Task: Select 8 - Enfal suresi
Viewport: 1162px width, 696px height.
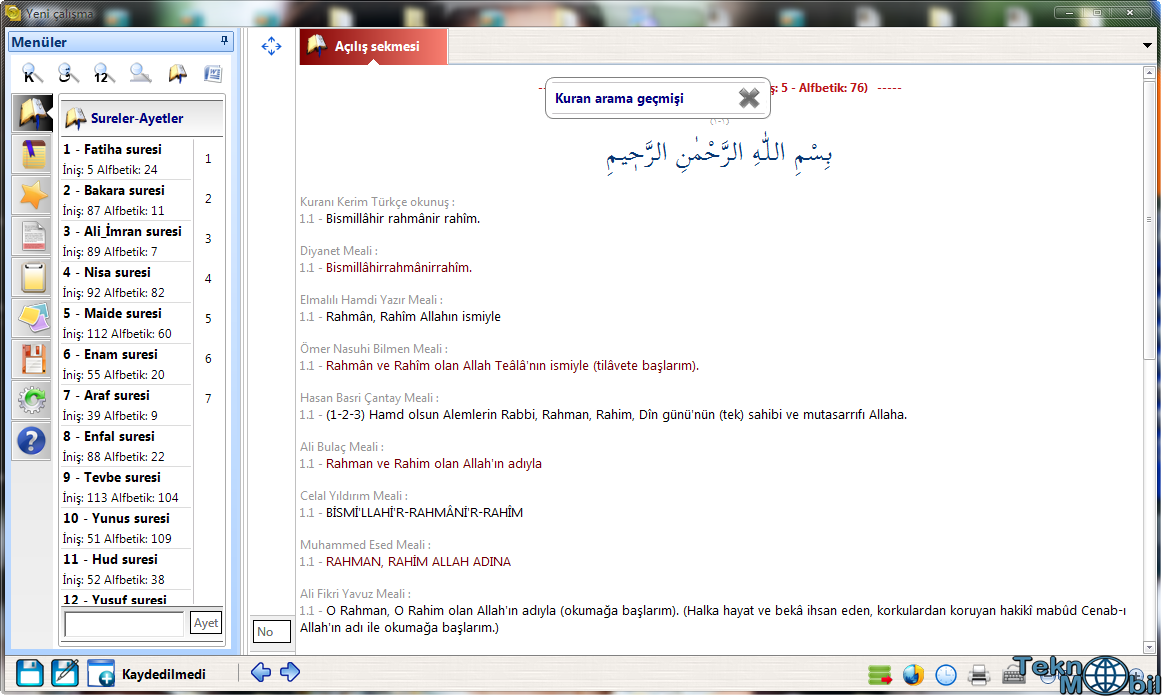Action: pyautogui.click(x=126, y=445)
